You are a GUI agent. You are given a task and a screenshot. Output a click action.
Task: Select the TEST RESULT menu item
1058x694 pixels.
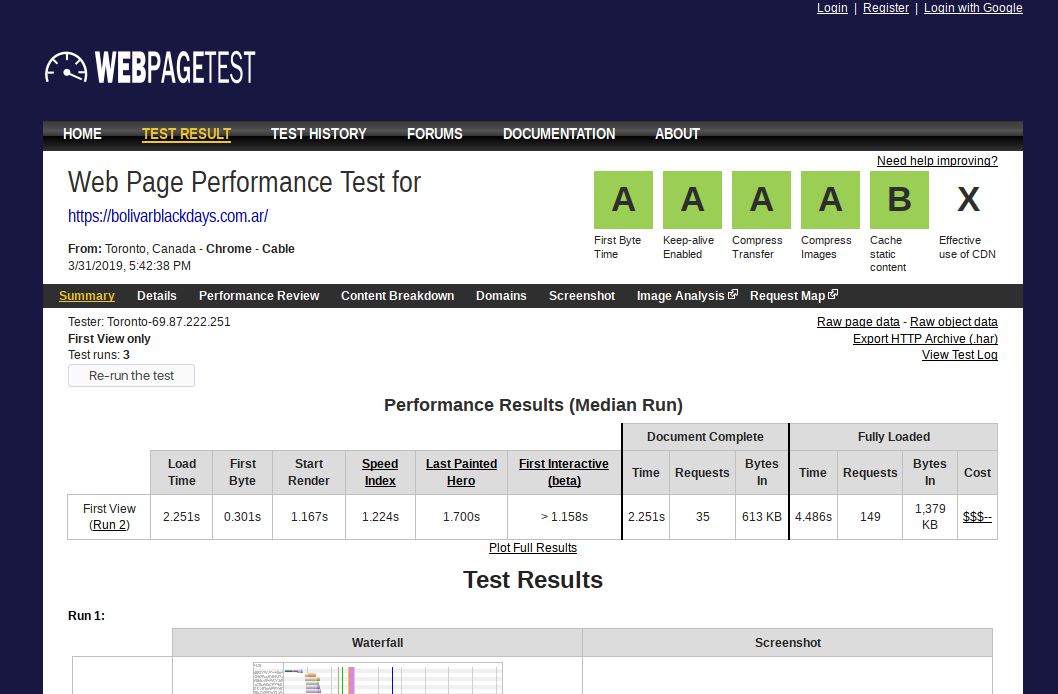[186, 134]
